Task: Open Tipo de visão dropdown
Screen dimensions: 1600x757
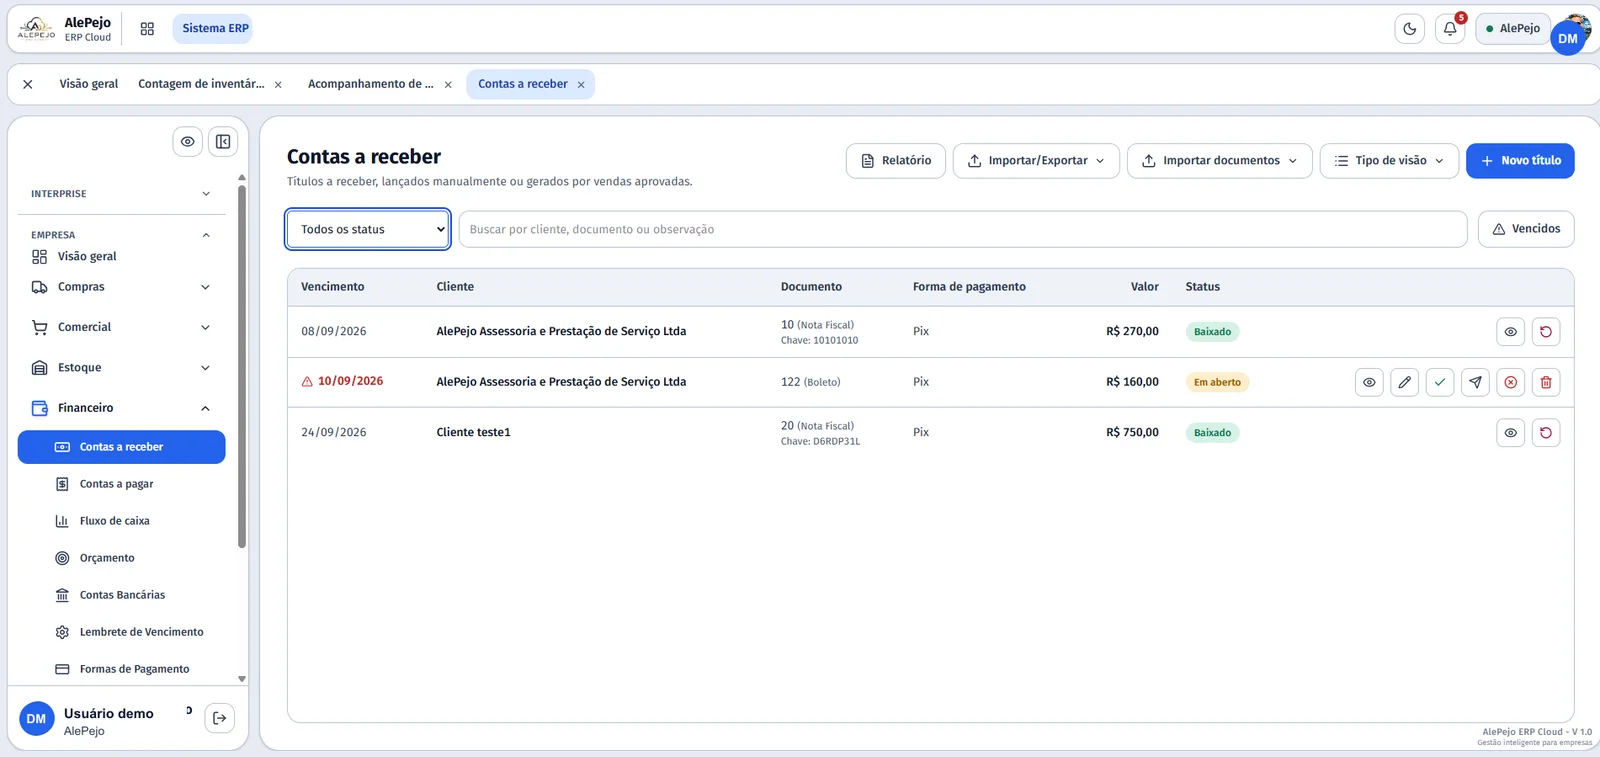Action: pyautogui.click(x=1389, y=161)
